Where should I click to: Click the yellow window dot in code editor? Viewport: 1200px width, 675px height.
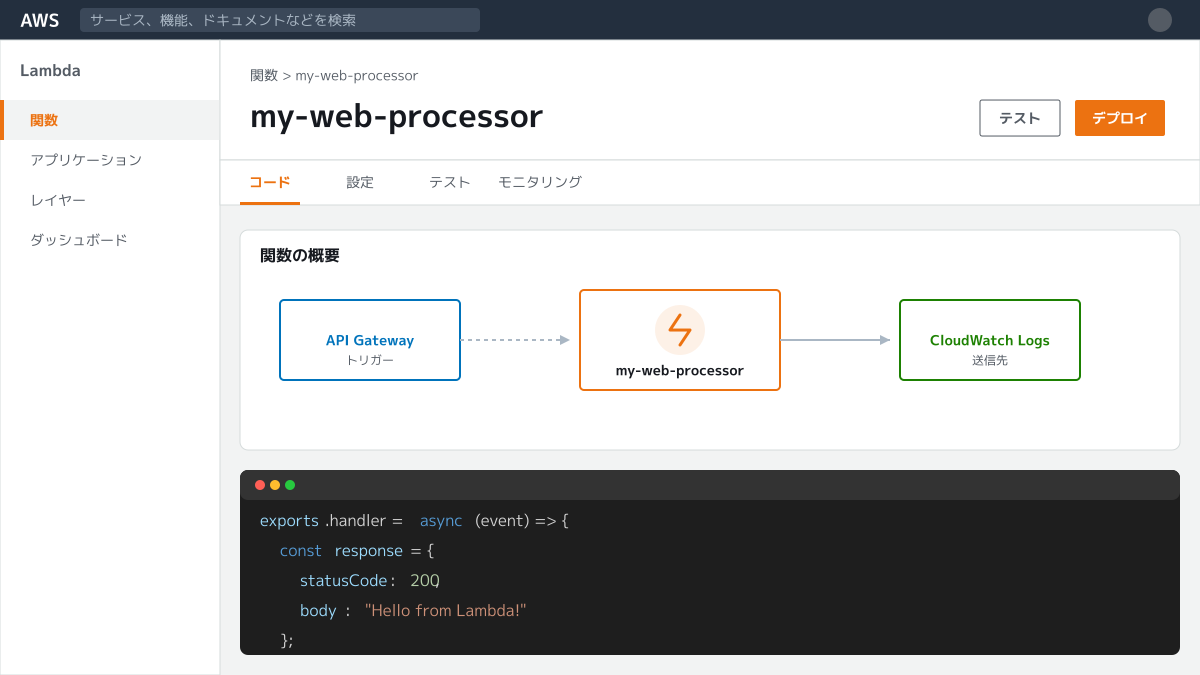point(275,485)
